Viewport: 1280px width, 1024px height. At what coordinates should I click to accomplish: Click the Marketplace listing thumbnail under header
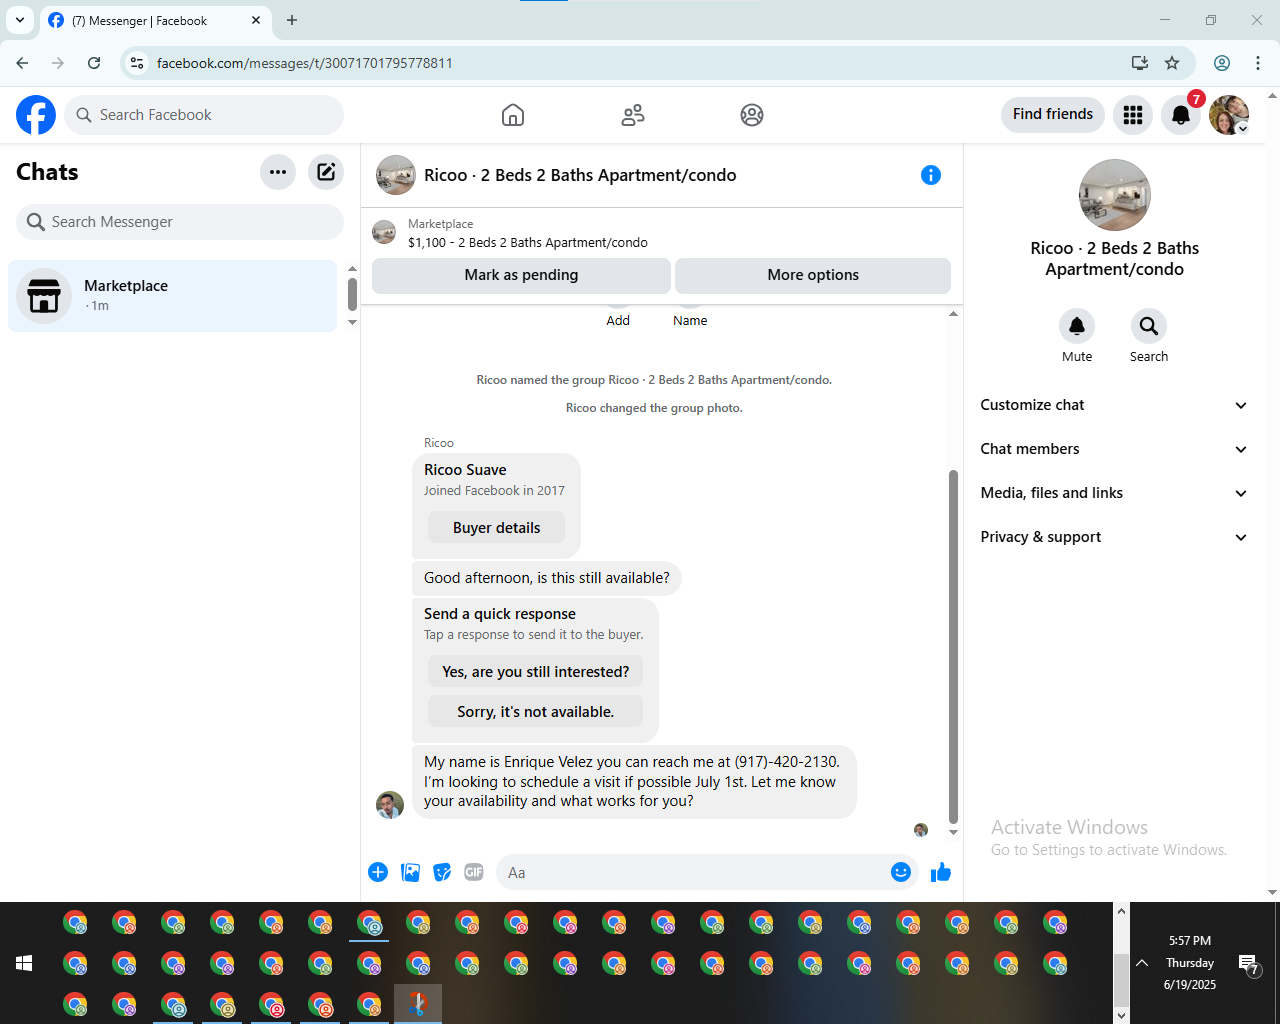pos(384,233)
